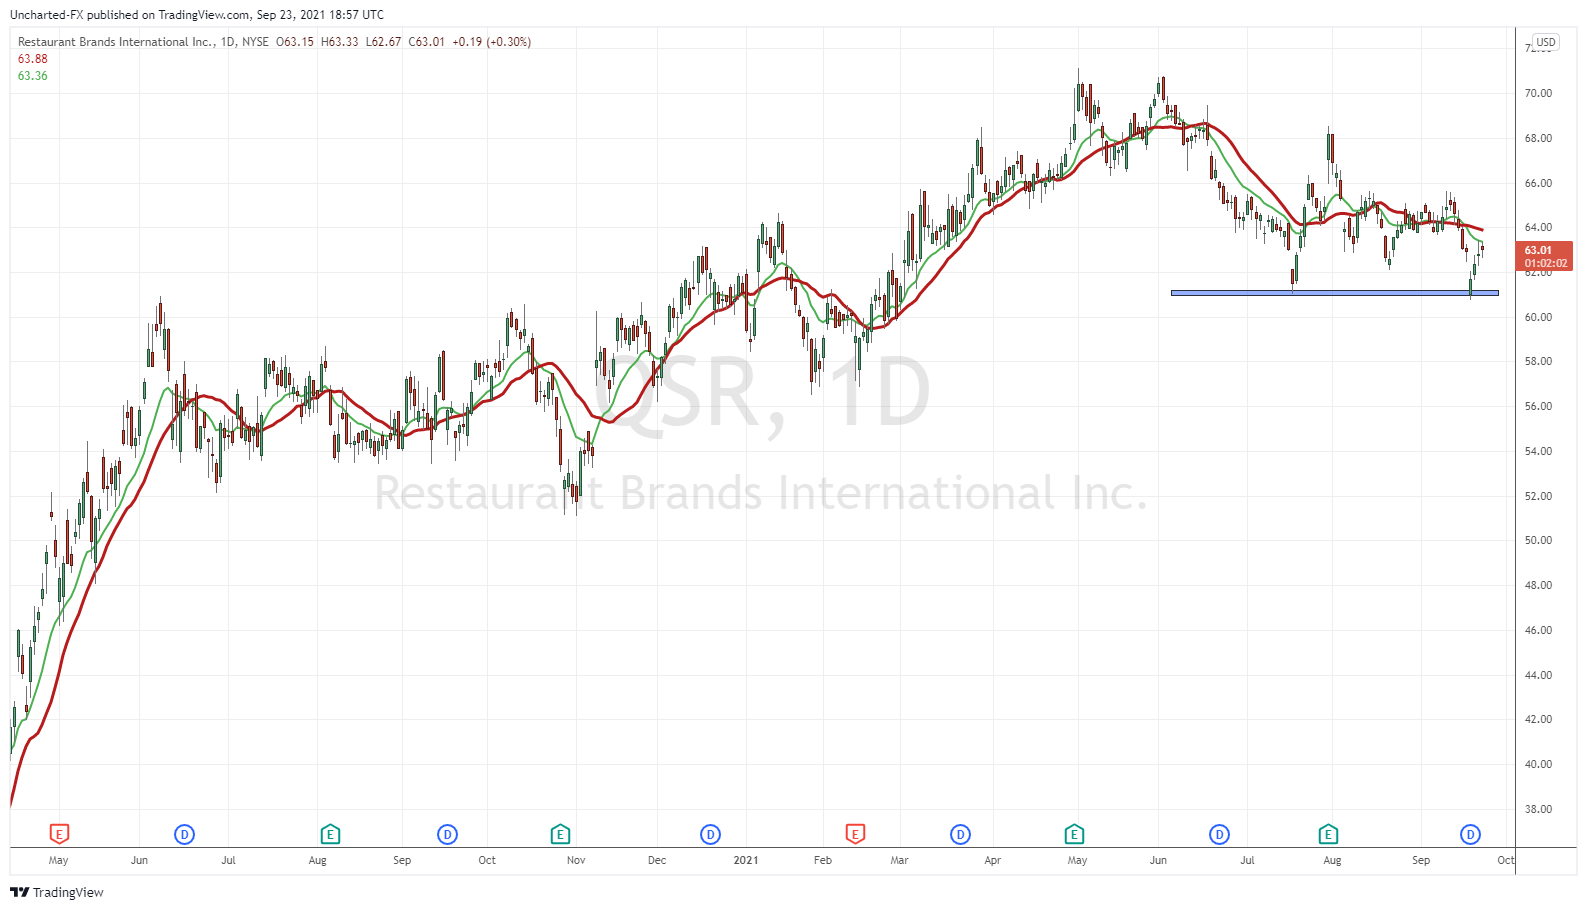
Task: Click the close value C63.01
Action: [x=426, y=42]
